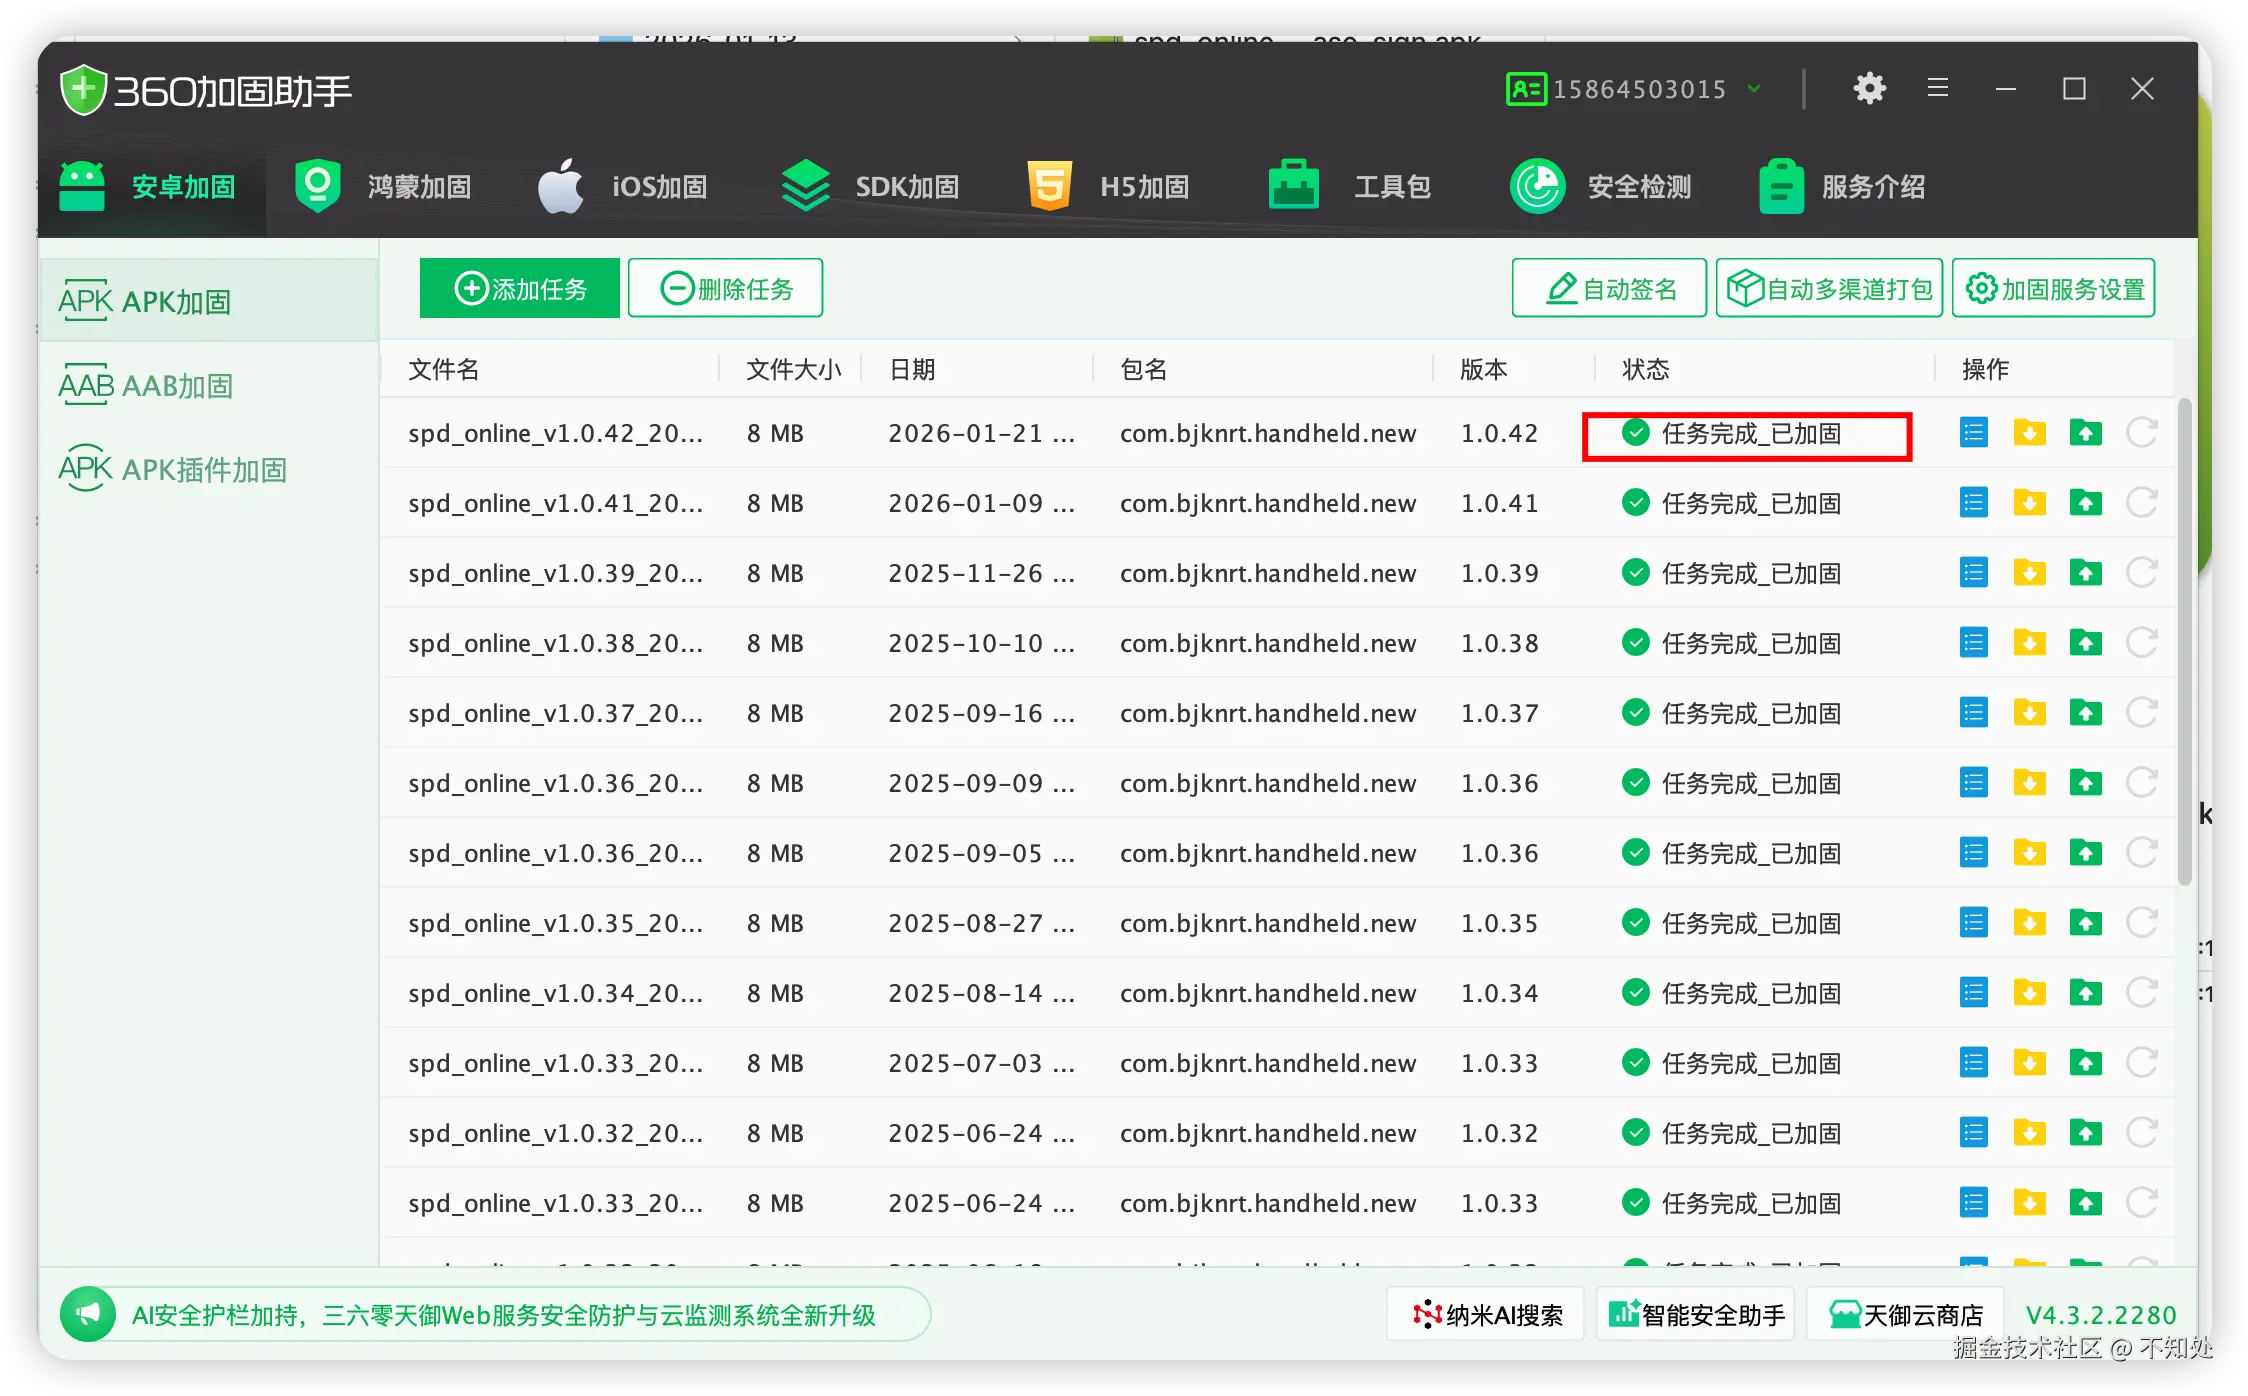This screenshot has height=1396, width=2248.
Task: Select APK插件加固 in the sidebar
Action: (172, 470)
